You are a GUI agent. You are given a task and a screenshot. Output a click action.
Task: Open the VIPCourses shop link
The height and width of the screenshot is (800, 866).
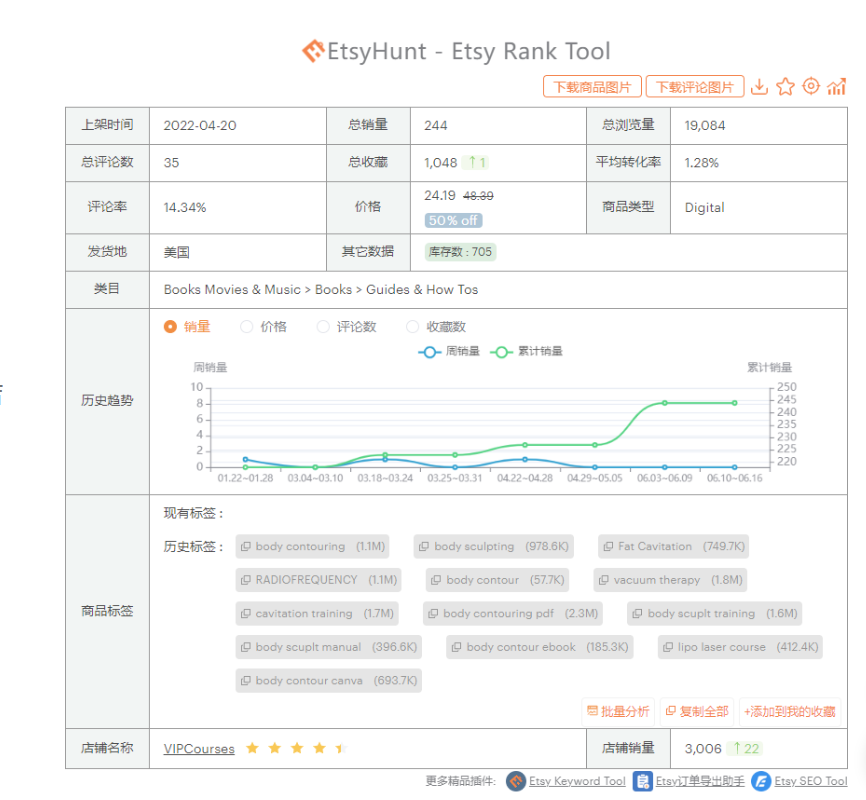199,749
